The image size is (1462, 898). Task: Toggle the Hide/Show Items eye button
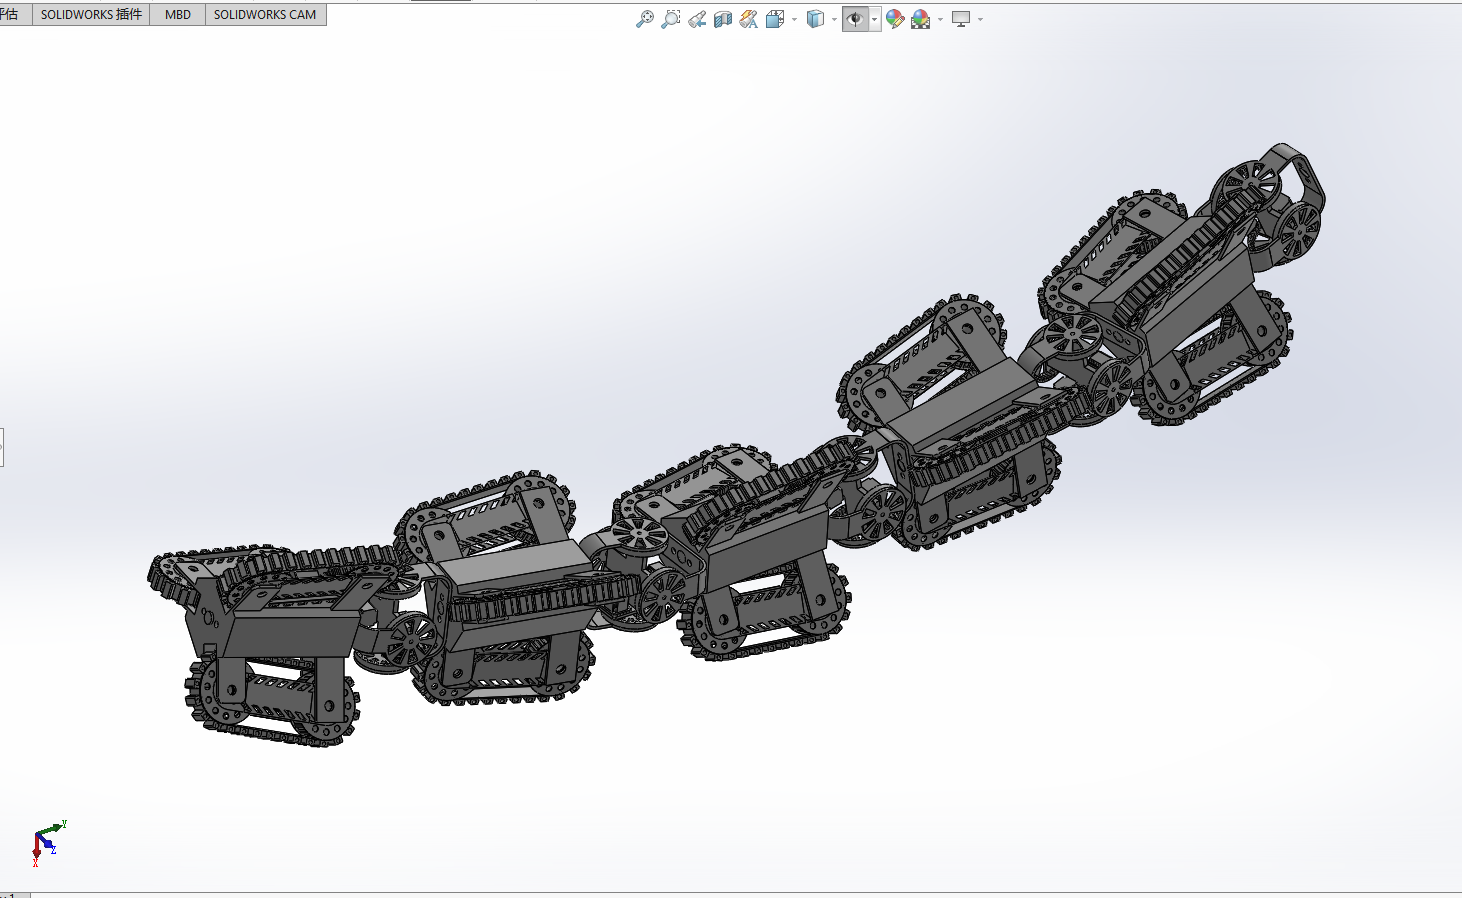click(x=855, y=19)
